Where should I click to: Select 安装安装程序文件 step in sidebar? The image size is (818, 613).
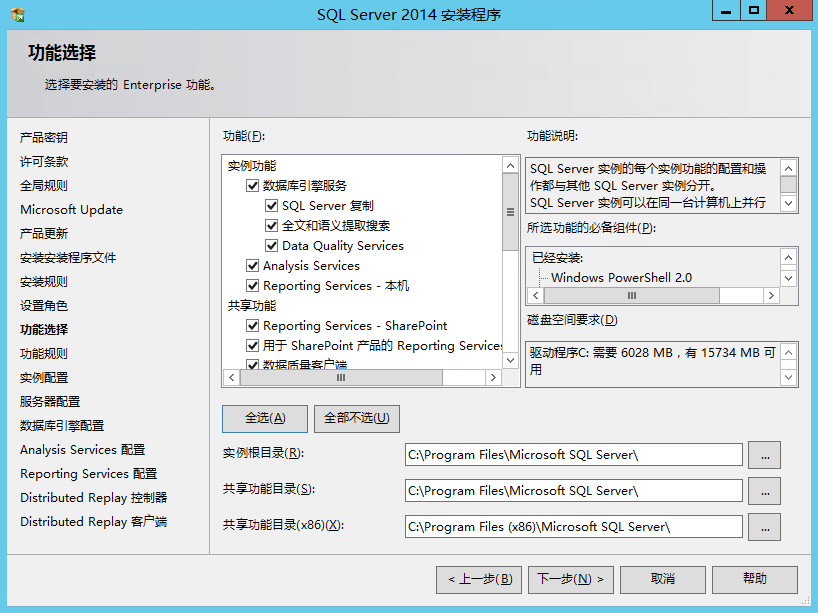pos(68,257)
